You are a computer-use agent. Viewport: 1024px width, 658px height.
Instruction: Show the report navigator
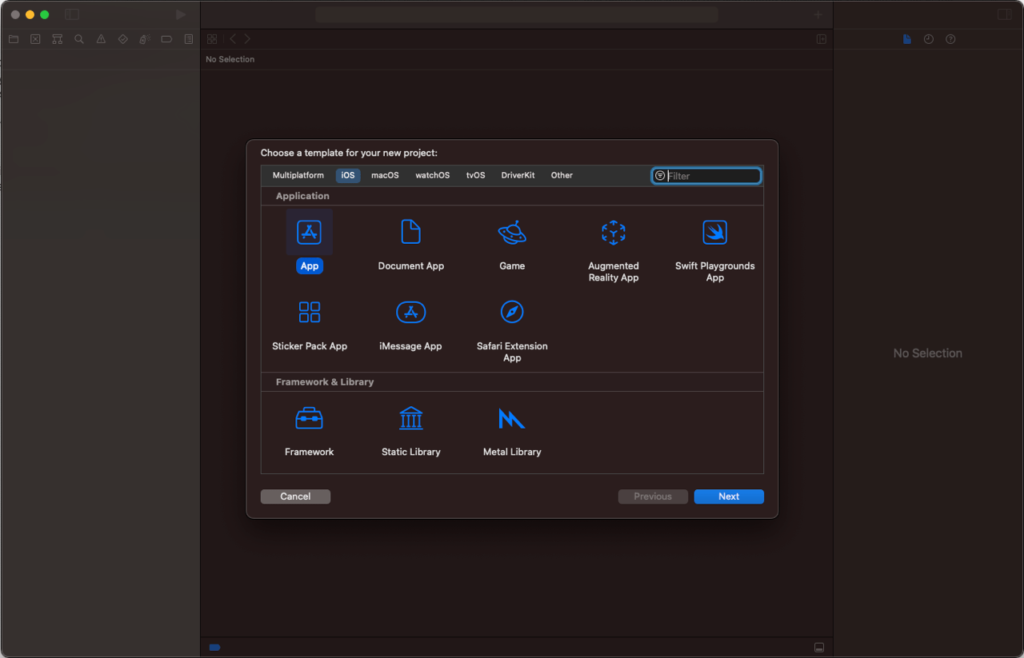189,39
